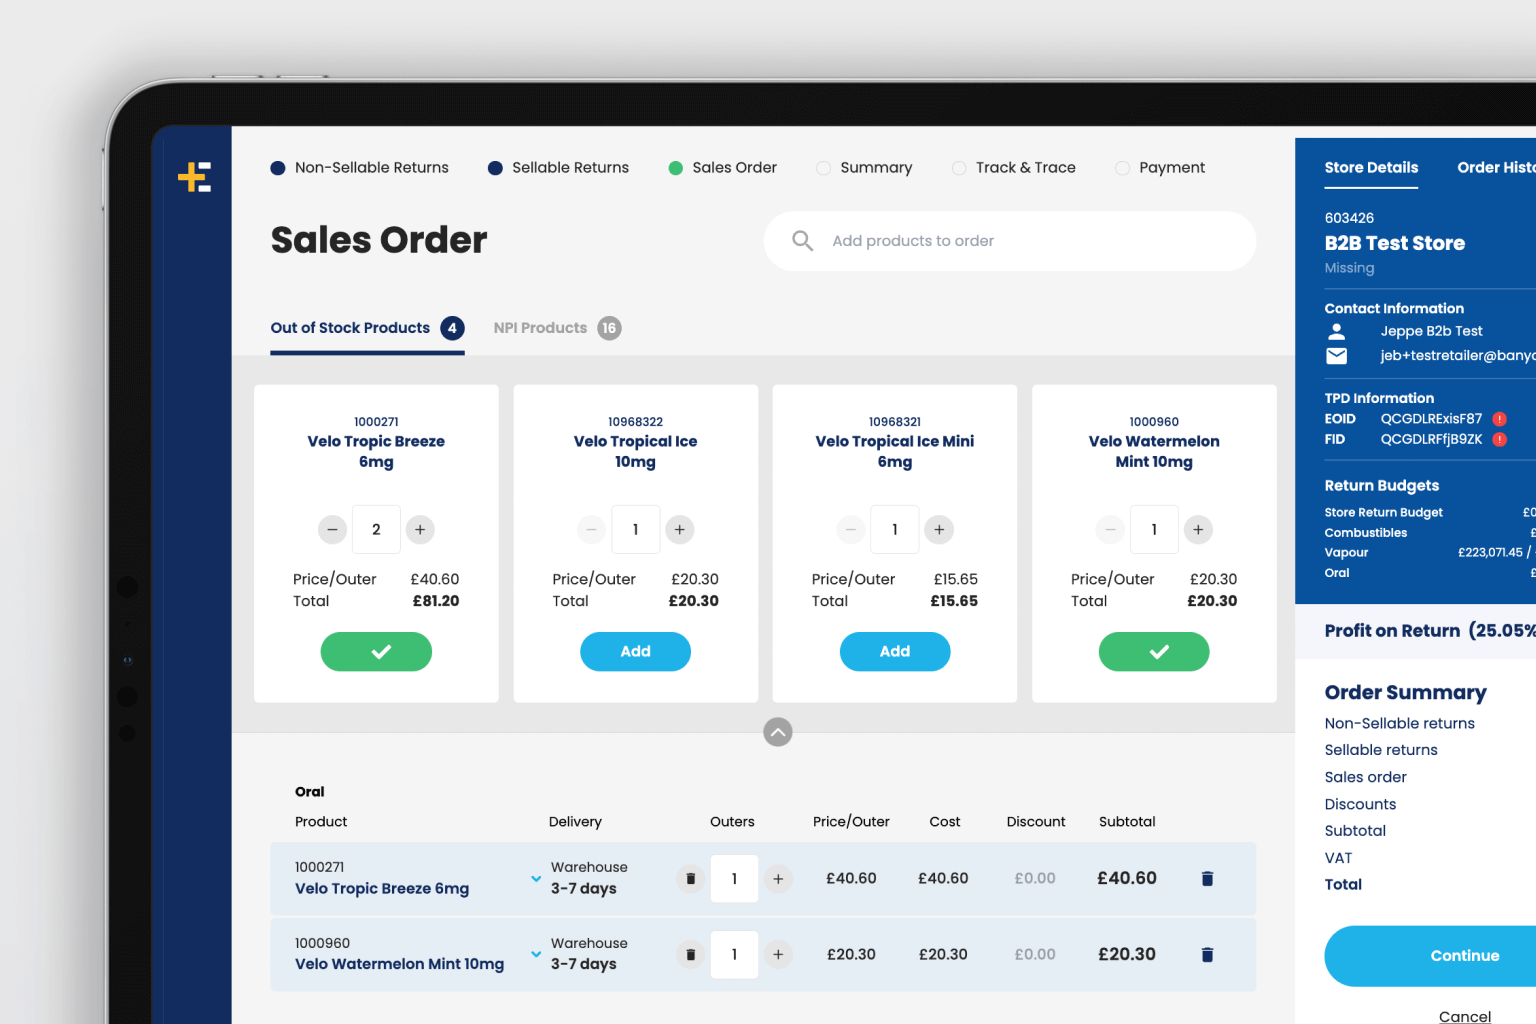1536x1024 pixels.
Task: Click the Sales Order page heading
Action: pyautogui.click(x=379, y=240)
